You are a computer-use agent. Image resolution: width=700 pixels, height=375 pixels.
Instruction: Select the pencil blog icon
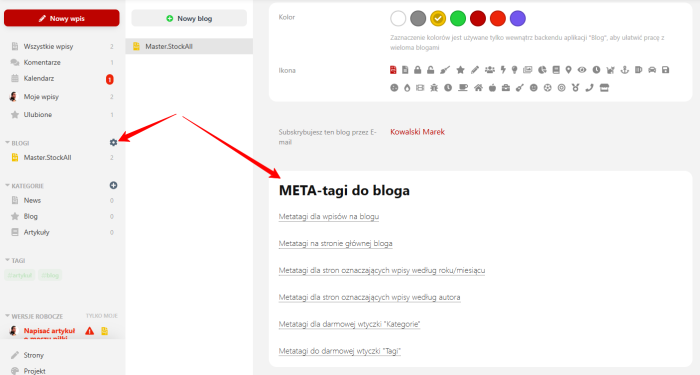(x=475, y=70)
